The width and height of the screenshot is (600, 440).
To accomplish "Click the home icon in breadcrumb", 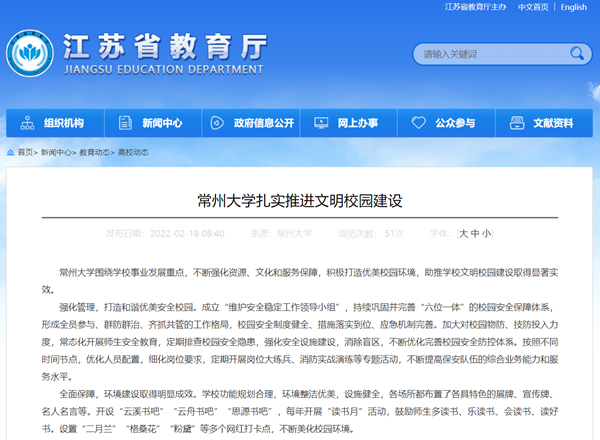I will coord(11,153).
